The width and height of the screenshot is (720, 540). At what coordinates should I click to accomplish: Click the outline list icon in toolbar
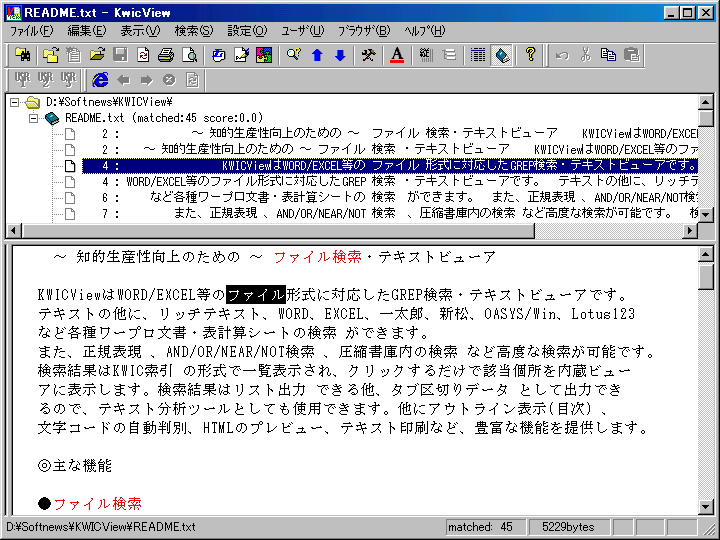(x=449, y=56)
